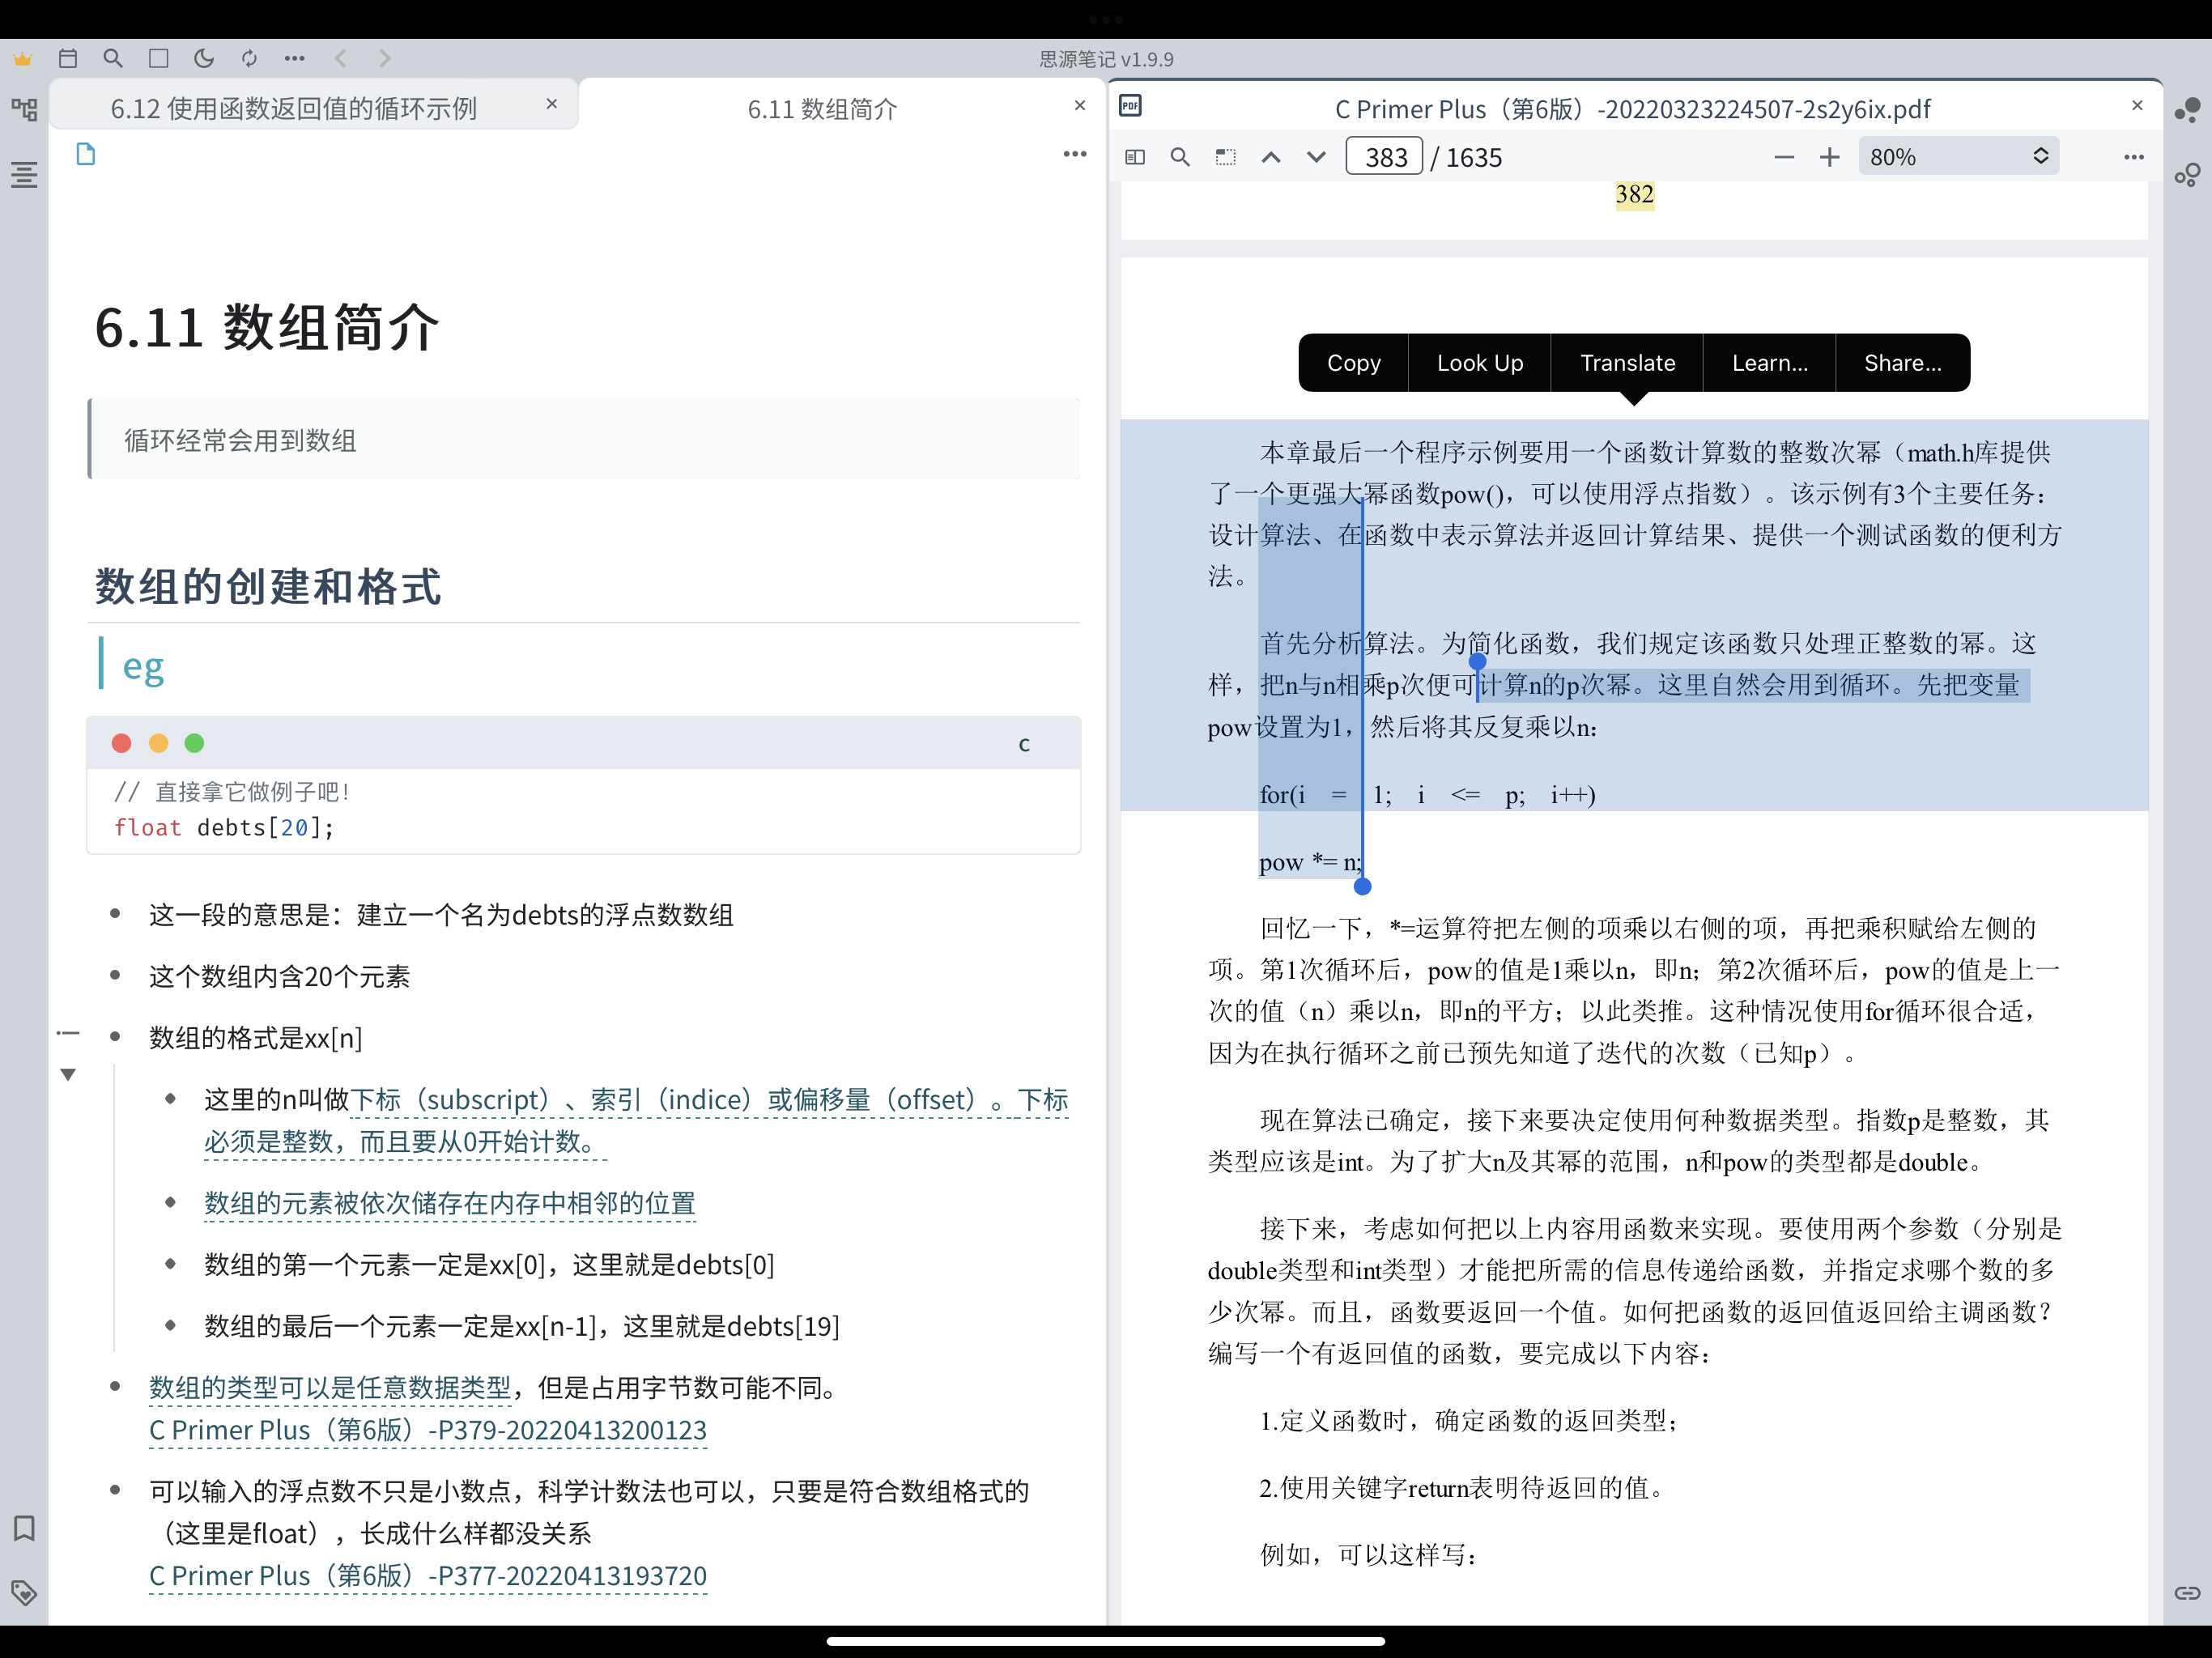The width and height of the screenshot is (2212, 1658).
Task: Zoom out the PDF with the minus control
Action: coord(1786,156)
